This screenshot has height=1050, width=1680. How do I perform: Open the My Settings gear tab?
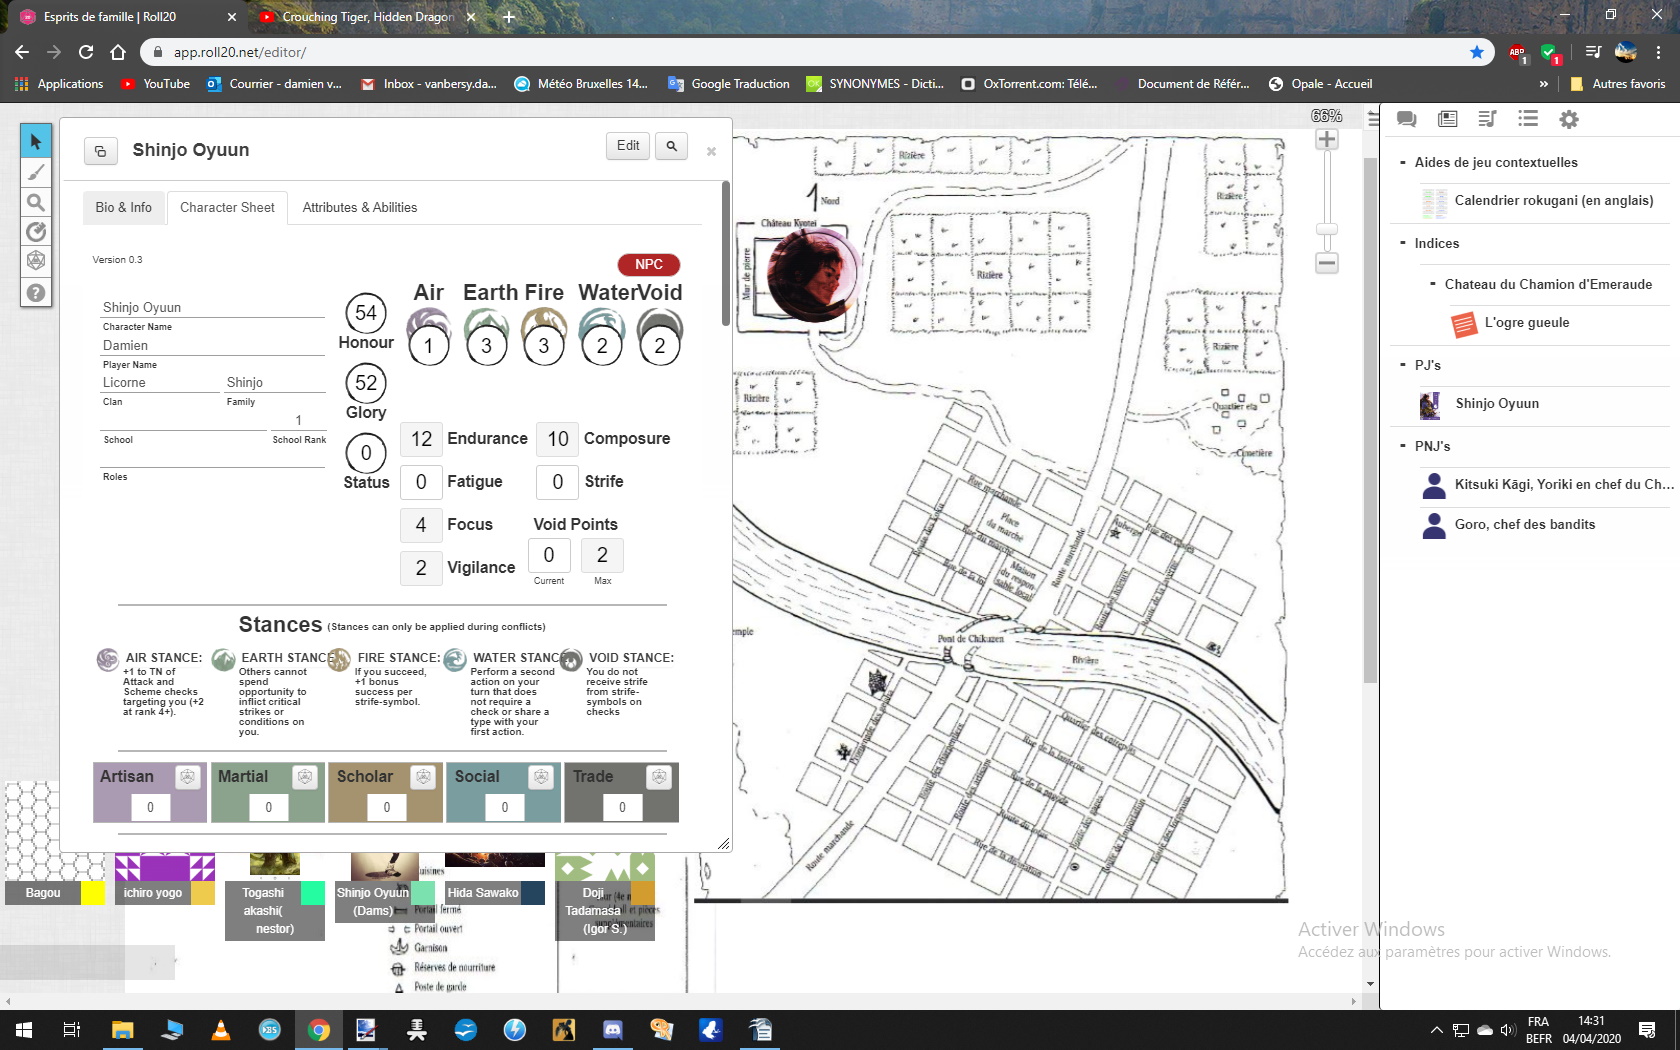(x=1569, y=119)
